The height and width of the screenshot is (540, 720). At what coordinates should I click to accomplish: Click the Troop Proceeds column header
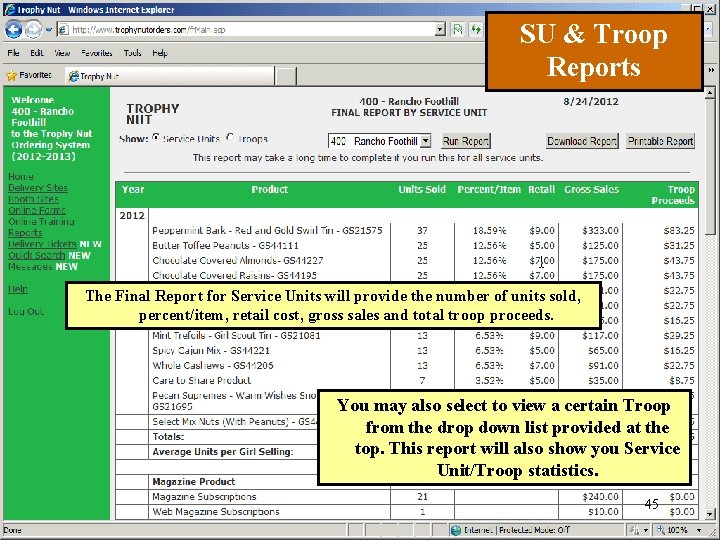coord(673,195)
